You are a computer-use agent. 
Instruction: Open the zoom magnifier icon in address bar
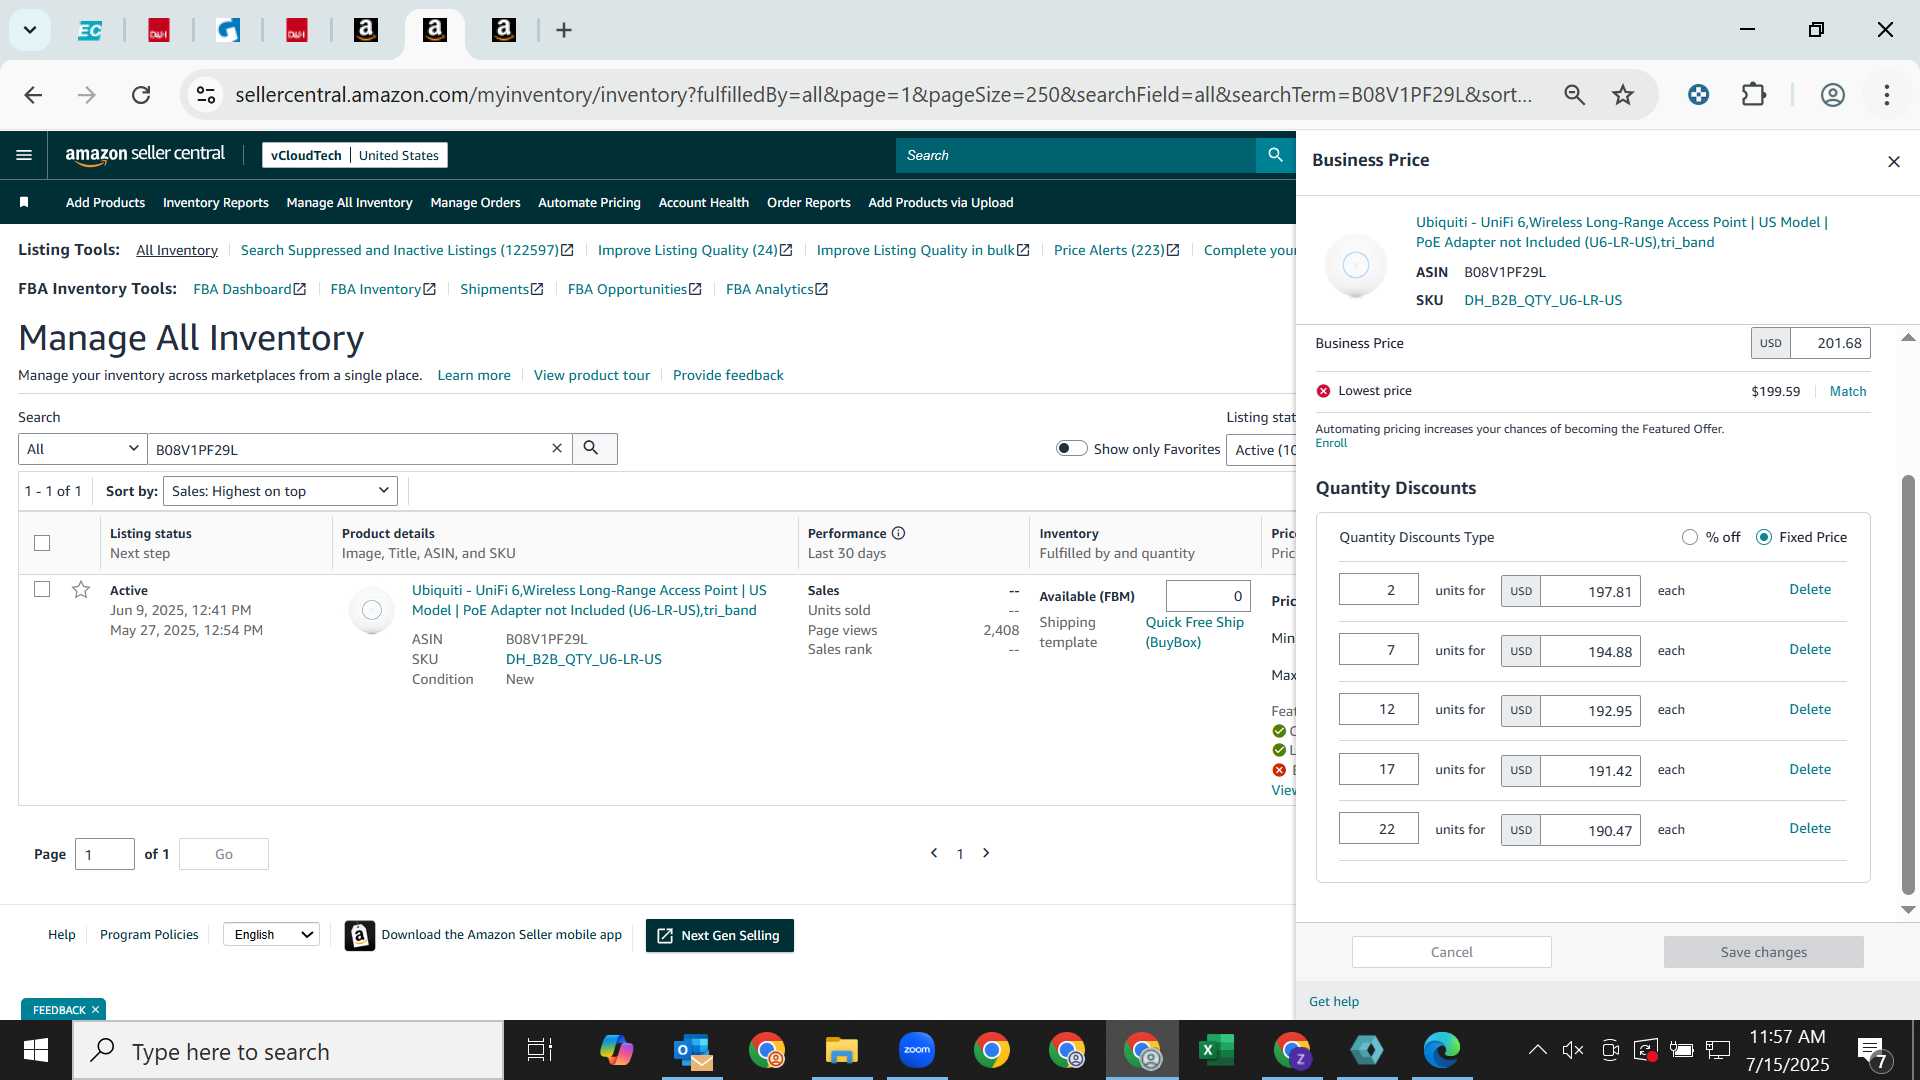(1574, 95)
